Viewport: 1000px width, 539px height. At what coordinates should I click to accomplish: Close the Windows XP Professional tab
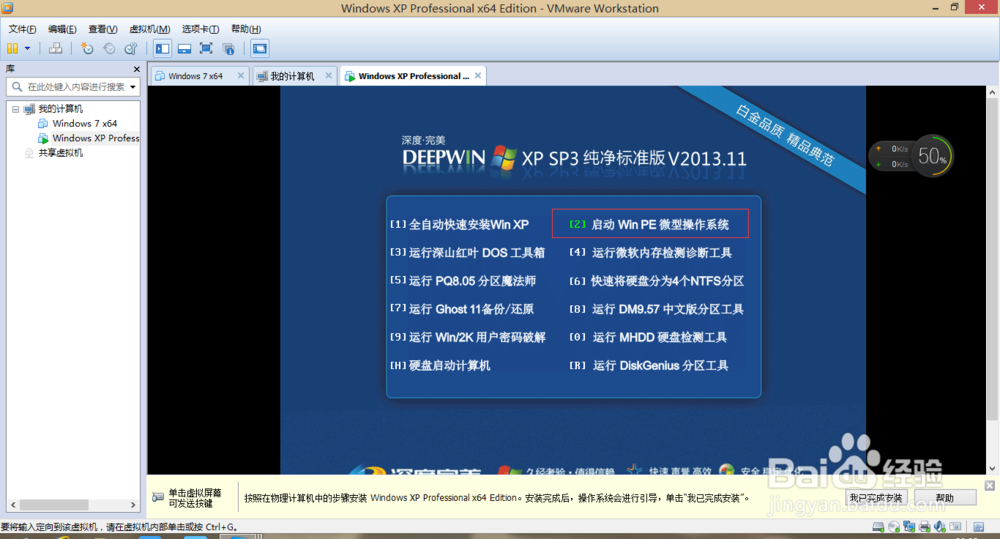pyautogui.click(x=478, y=75)
